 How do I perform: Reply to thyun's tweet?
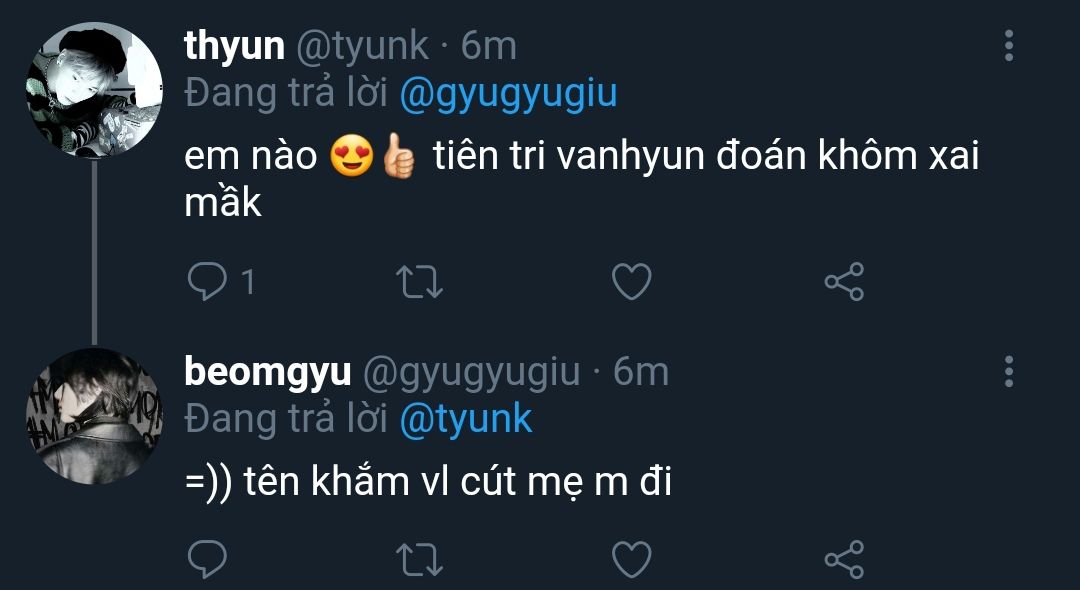(x=207, y=282)
